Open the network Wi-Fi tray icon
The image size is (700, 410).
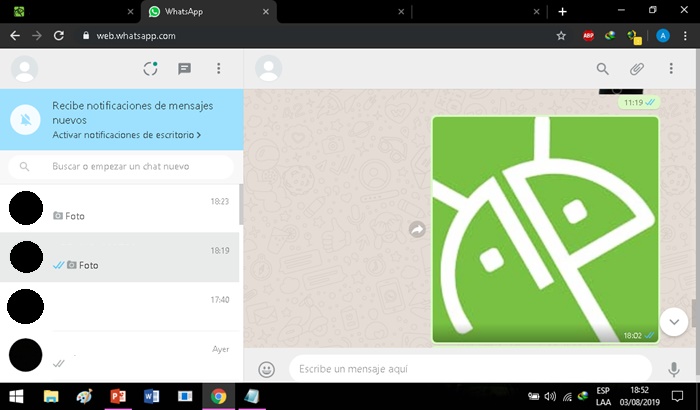coord(567,396)
